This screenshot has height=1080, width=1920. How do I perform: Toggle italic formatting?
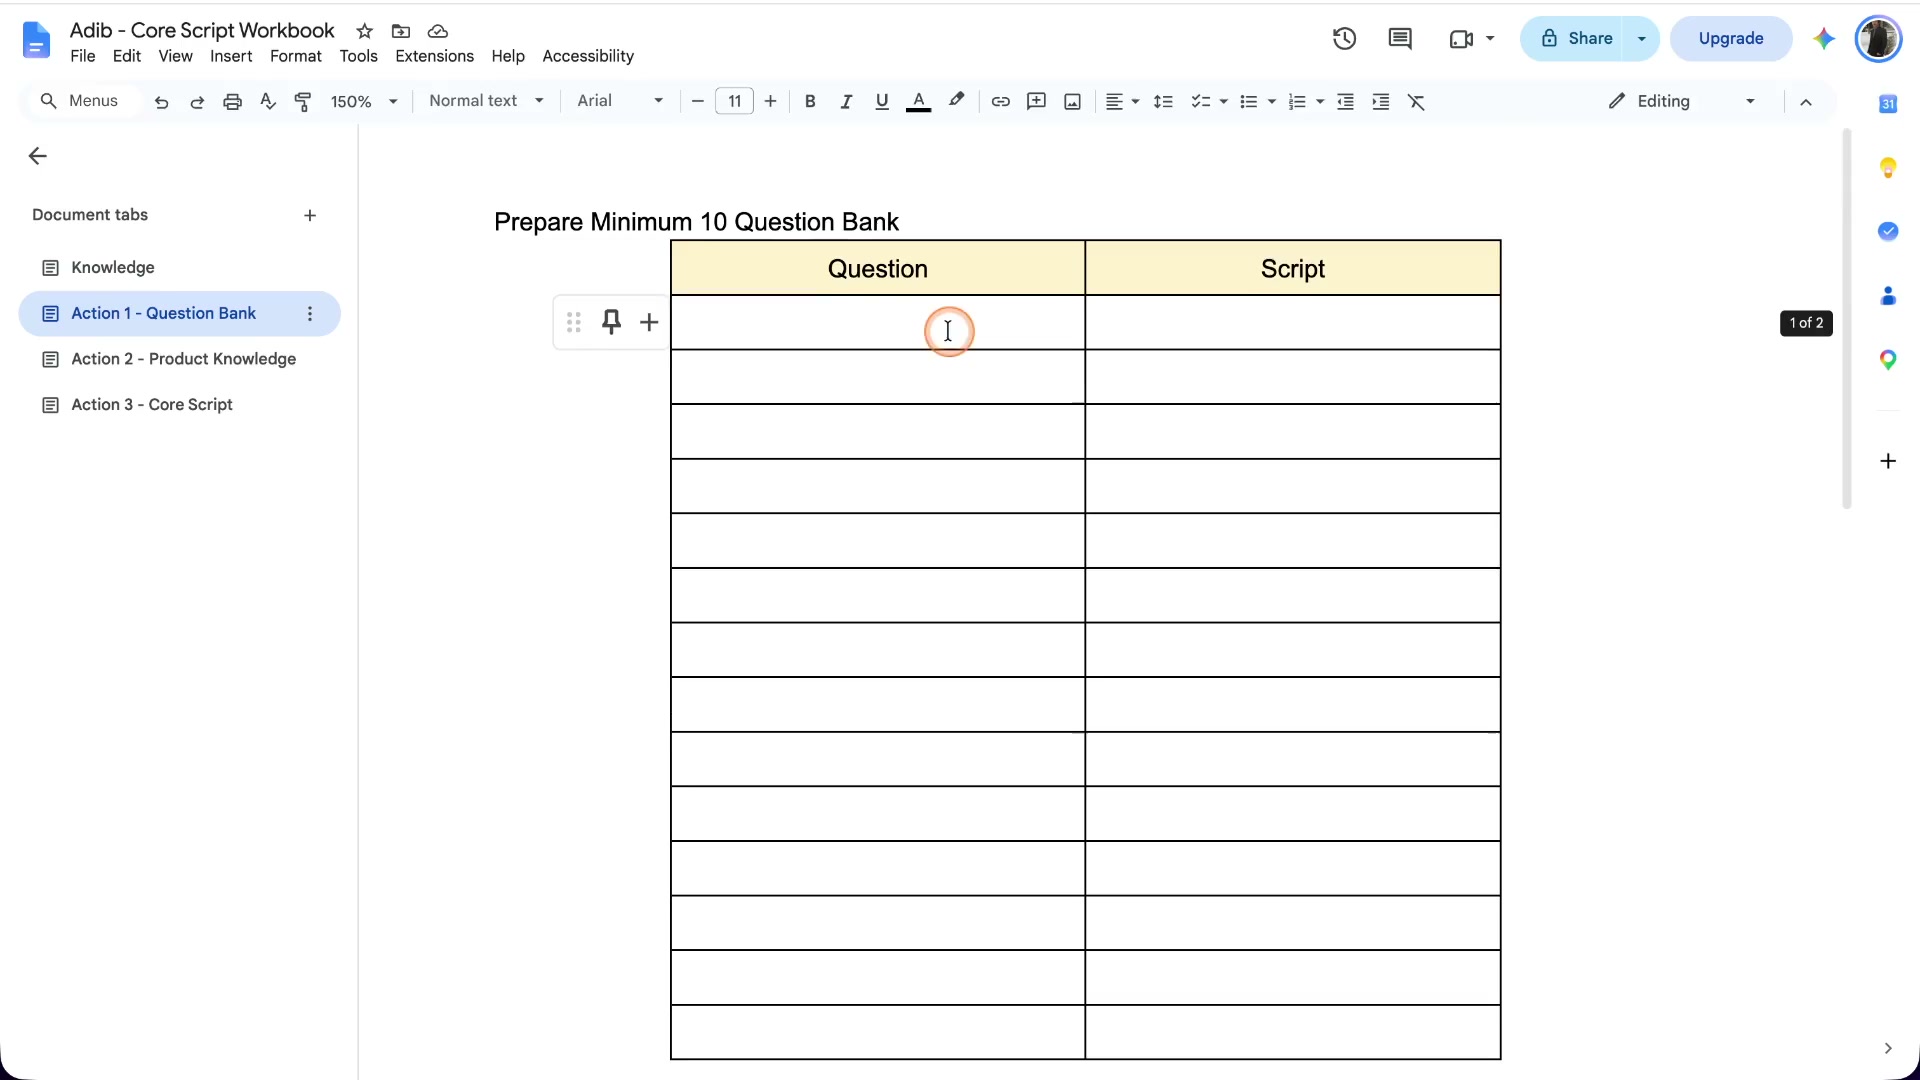click(846, 101)
